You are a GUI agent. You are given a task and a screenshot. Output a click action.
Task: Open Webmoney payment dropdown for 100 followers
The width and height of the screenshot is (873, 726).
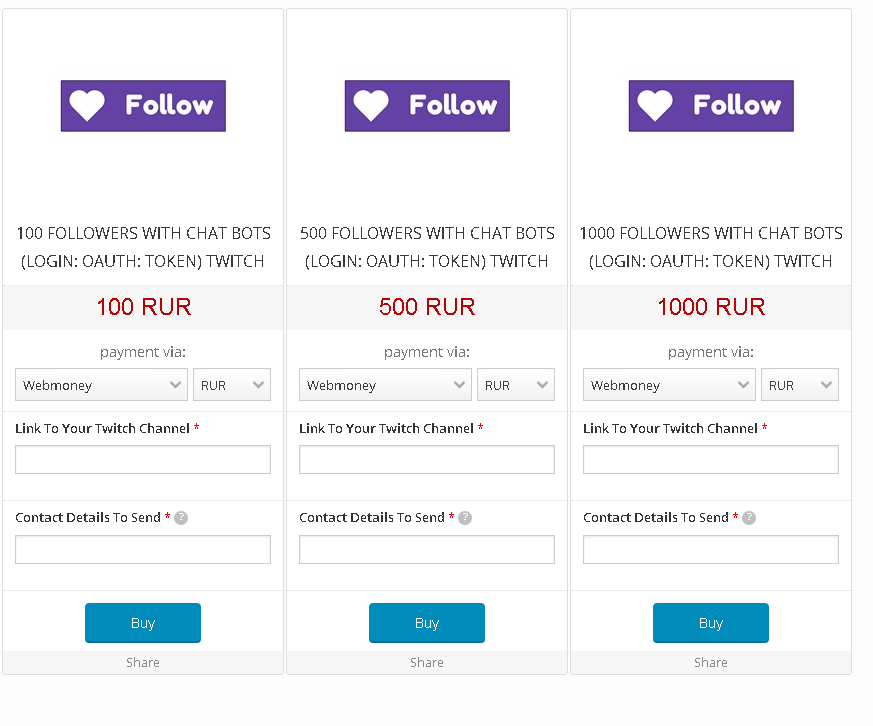click(x=101, y=385)
